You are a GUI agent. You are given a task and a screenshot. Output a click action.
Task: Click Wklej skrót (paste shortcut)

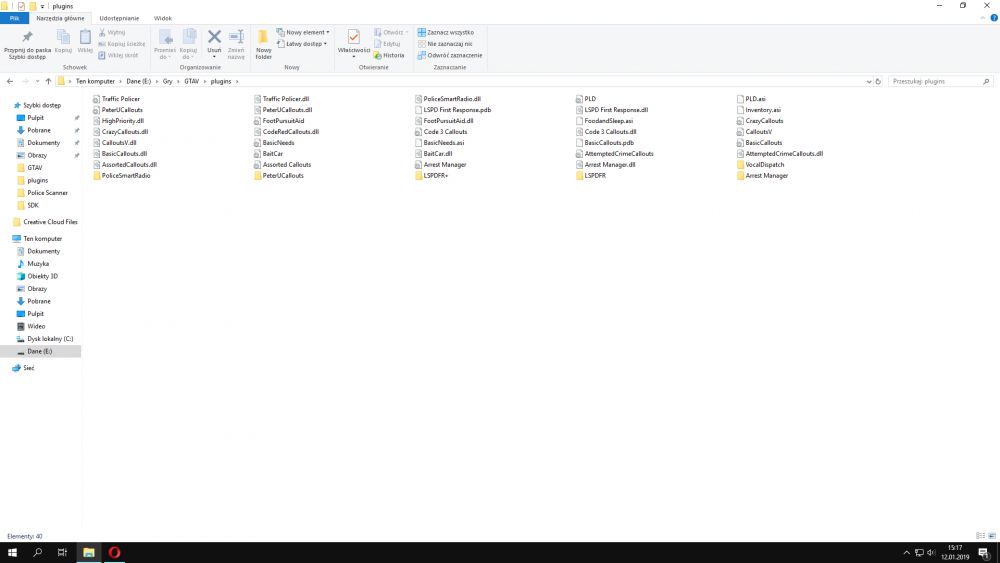(118, 55)
